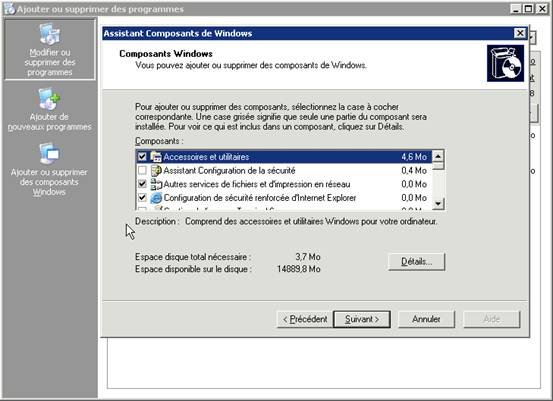The width and height of the screenshot is (553, 401).
Task: Click the title bar icon of Ajouter ou supprimer des programmes
Action: 10,9
